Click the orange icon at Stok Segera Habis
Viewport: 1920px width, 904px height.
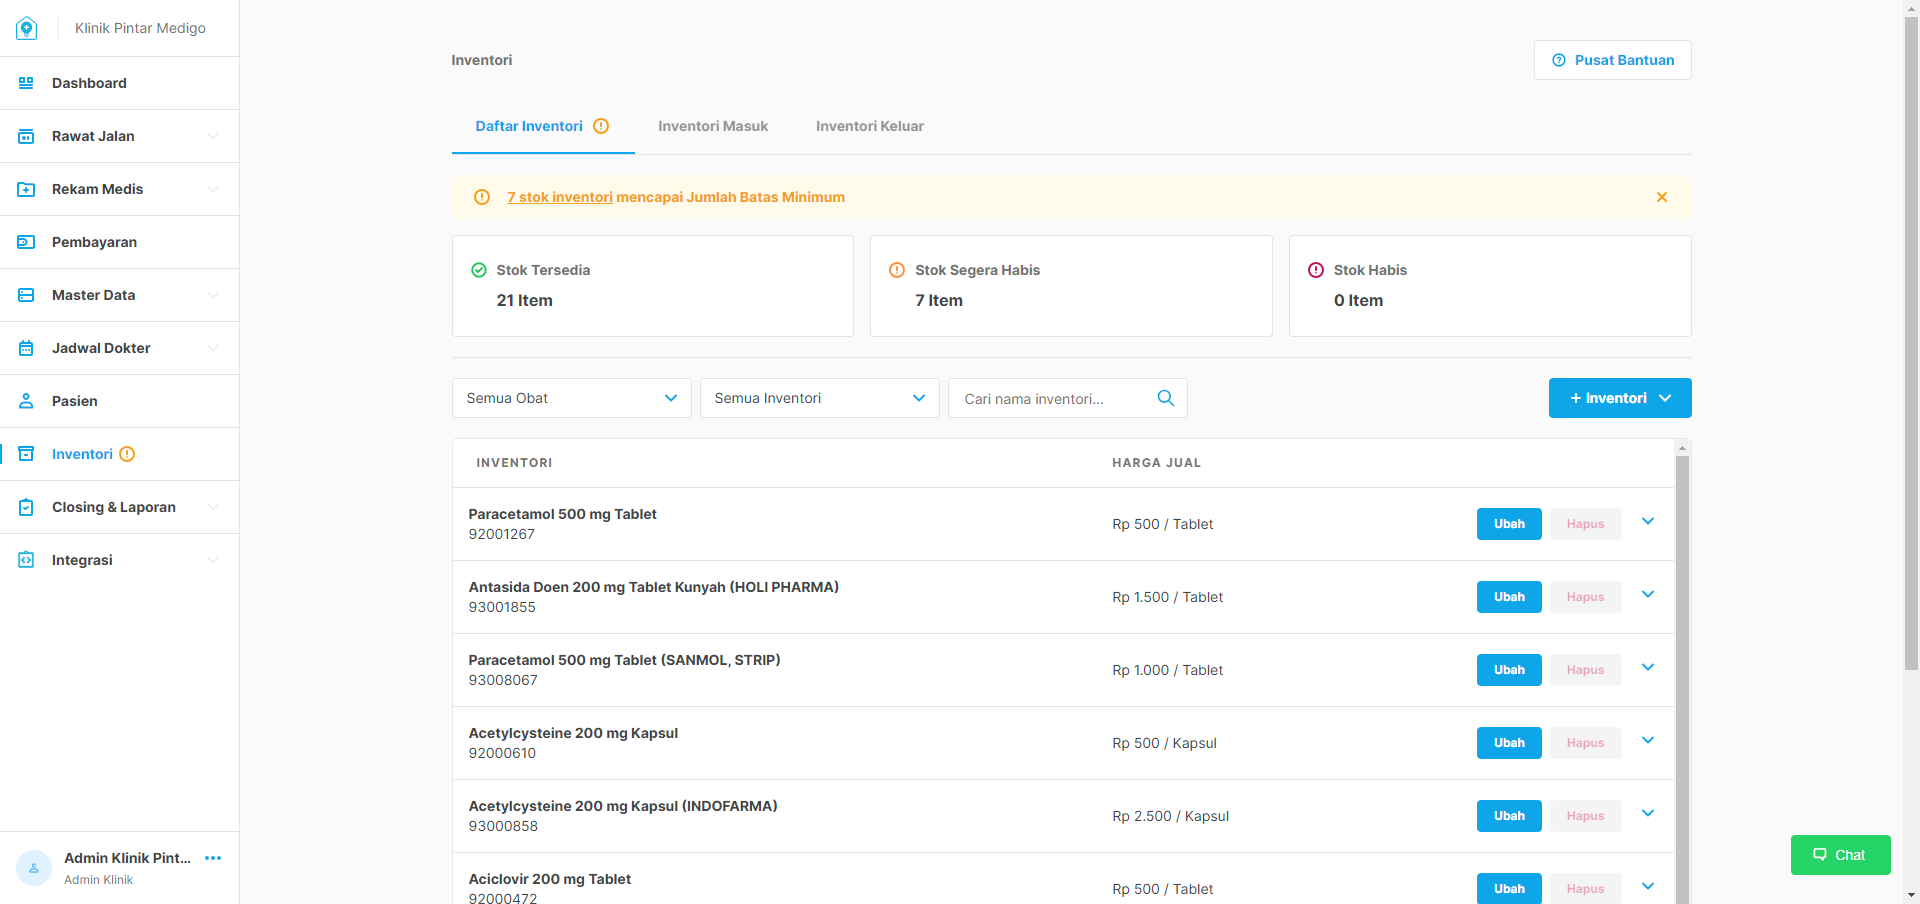click(x=897, y=270)
